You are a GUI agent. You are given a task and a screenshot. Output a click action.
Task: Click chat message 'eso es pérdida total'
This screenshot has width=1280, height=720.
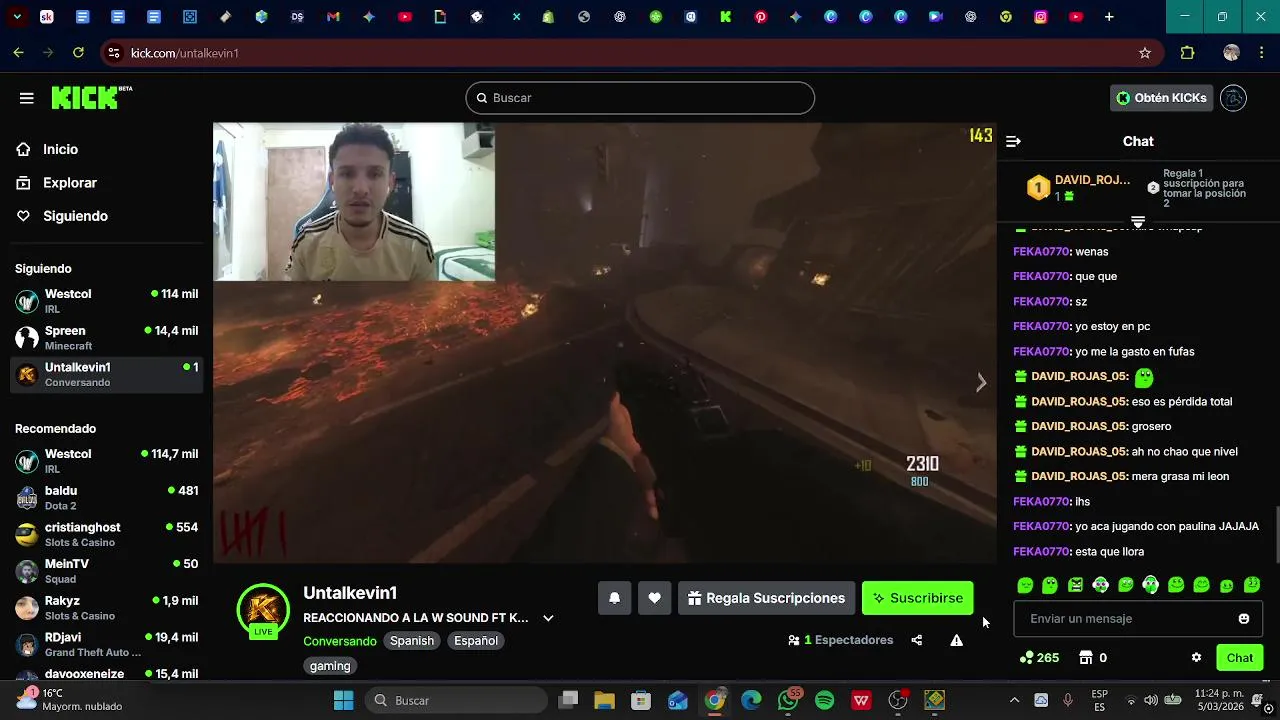click(x=1181, y=402)
